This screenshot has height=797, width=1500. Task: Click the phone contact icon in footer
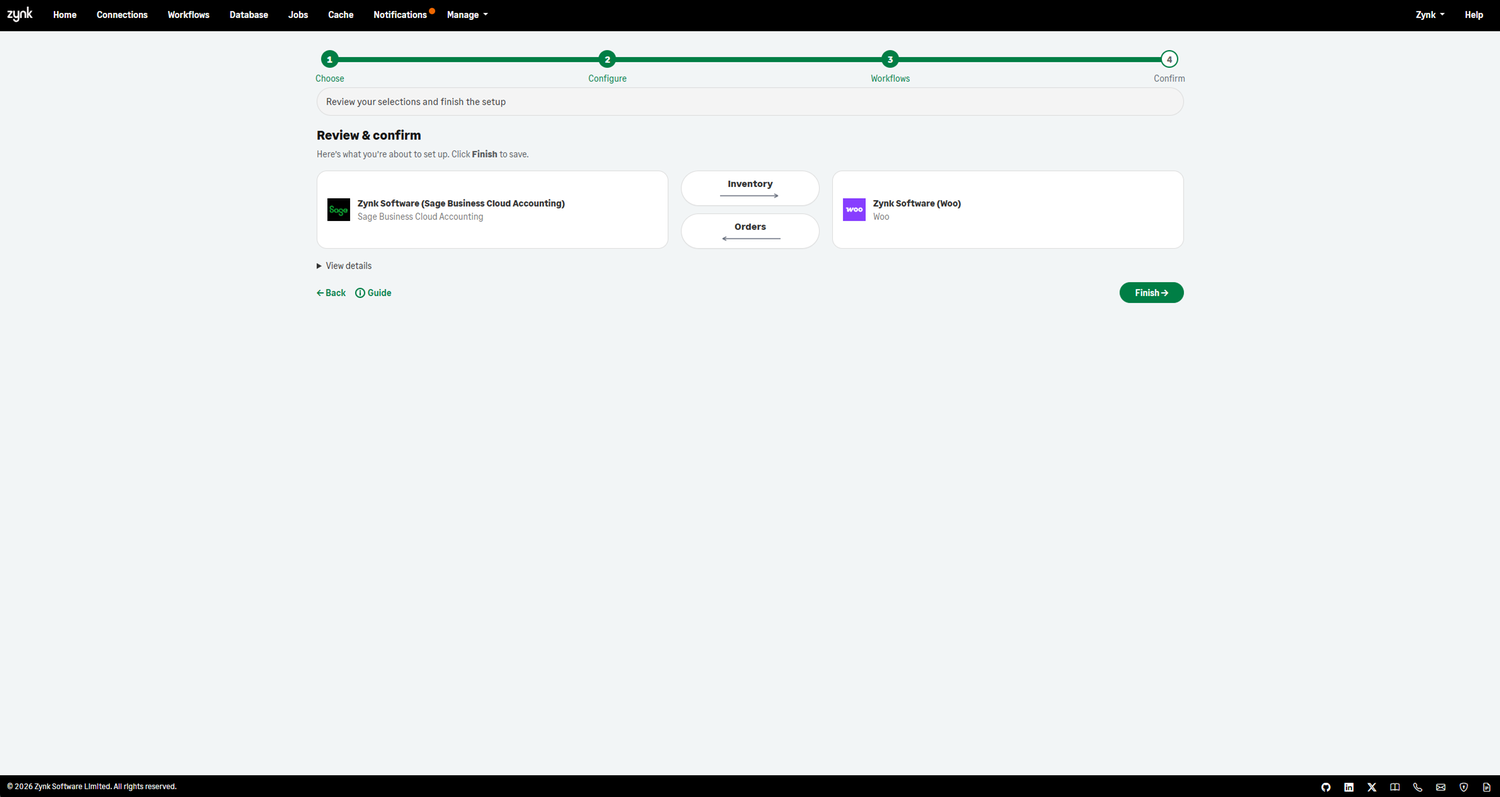click(x=1417, y=787)
